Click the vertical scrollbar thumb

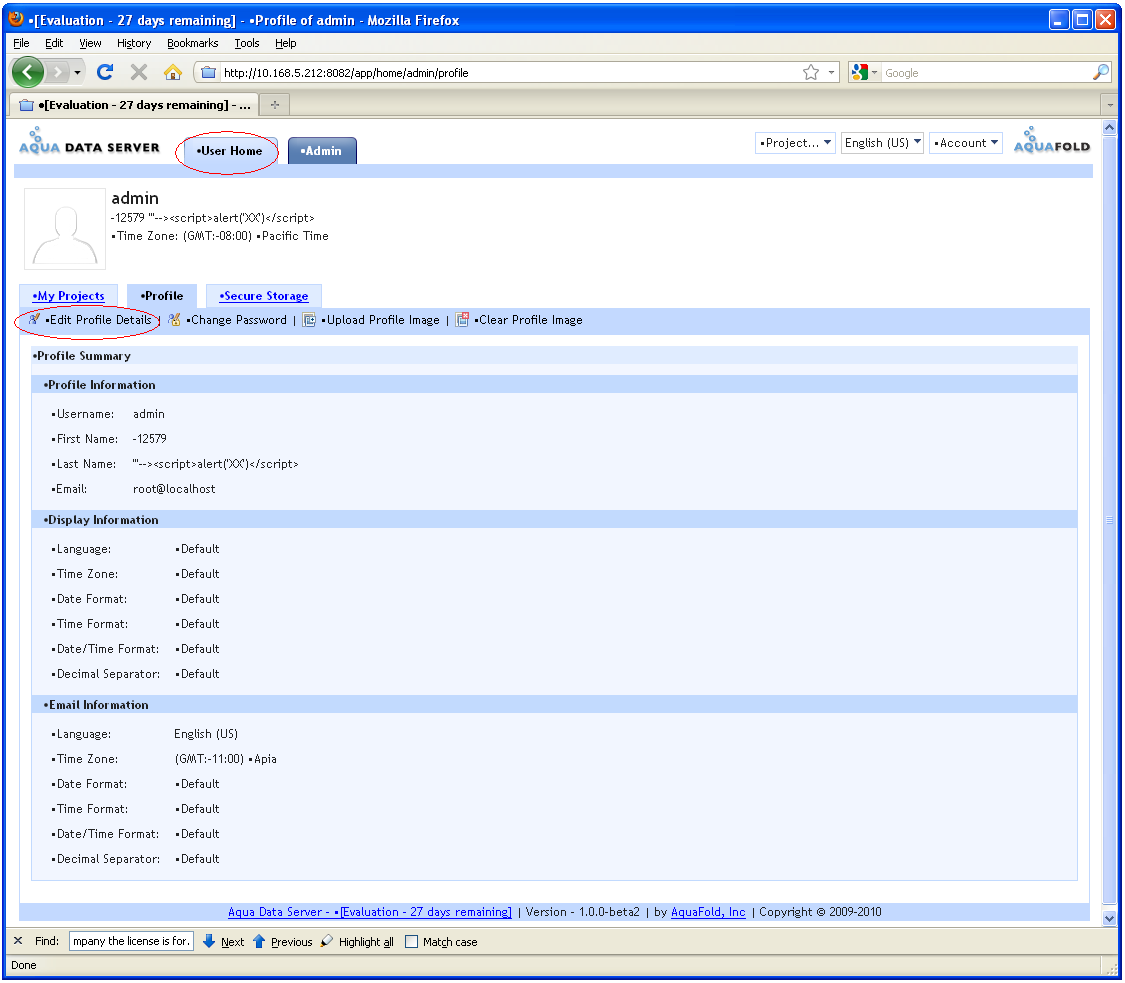pos(1109,519)
